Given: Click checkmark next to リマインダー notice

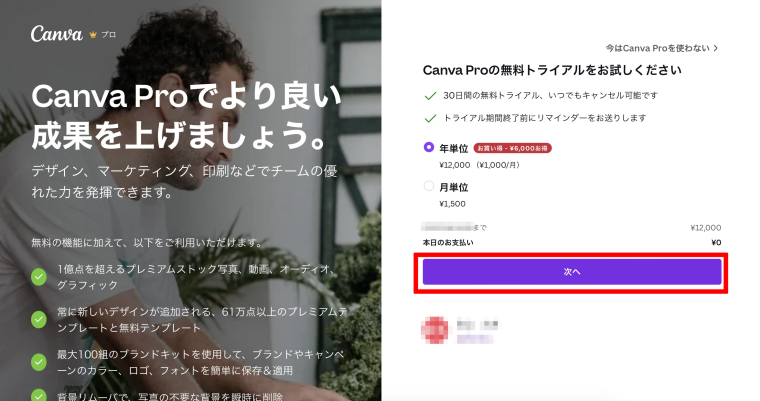Looking at the screenshot, I should click(x=430, y=118).
